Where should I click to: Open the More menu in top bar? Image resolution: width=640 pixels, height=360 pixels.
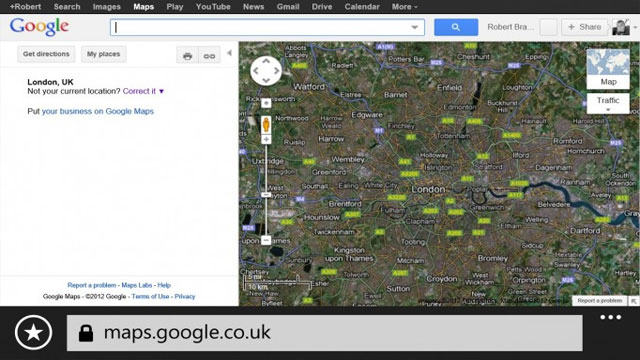404,7
